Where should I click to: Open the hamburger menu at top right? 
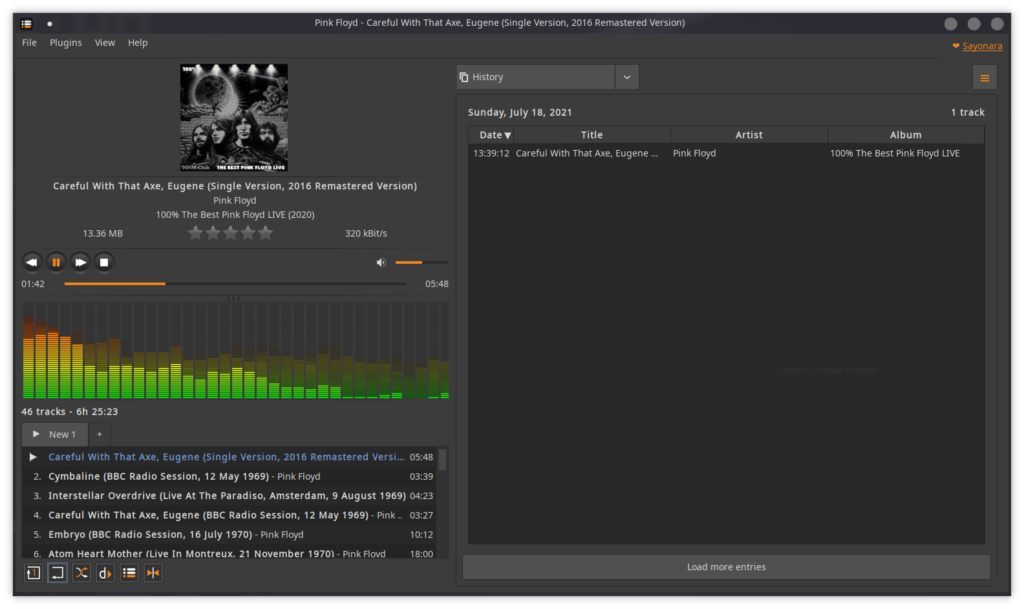985,78
